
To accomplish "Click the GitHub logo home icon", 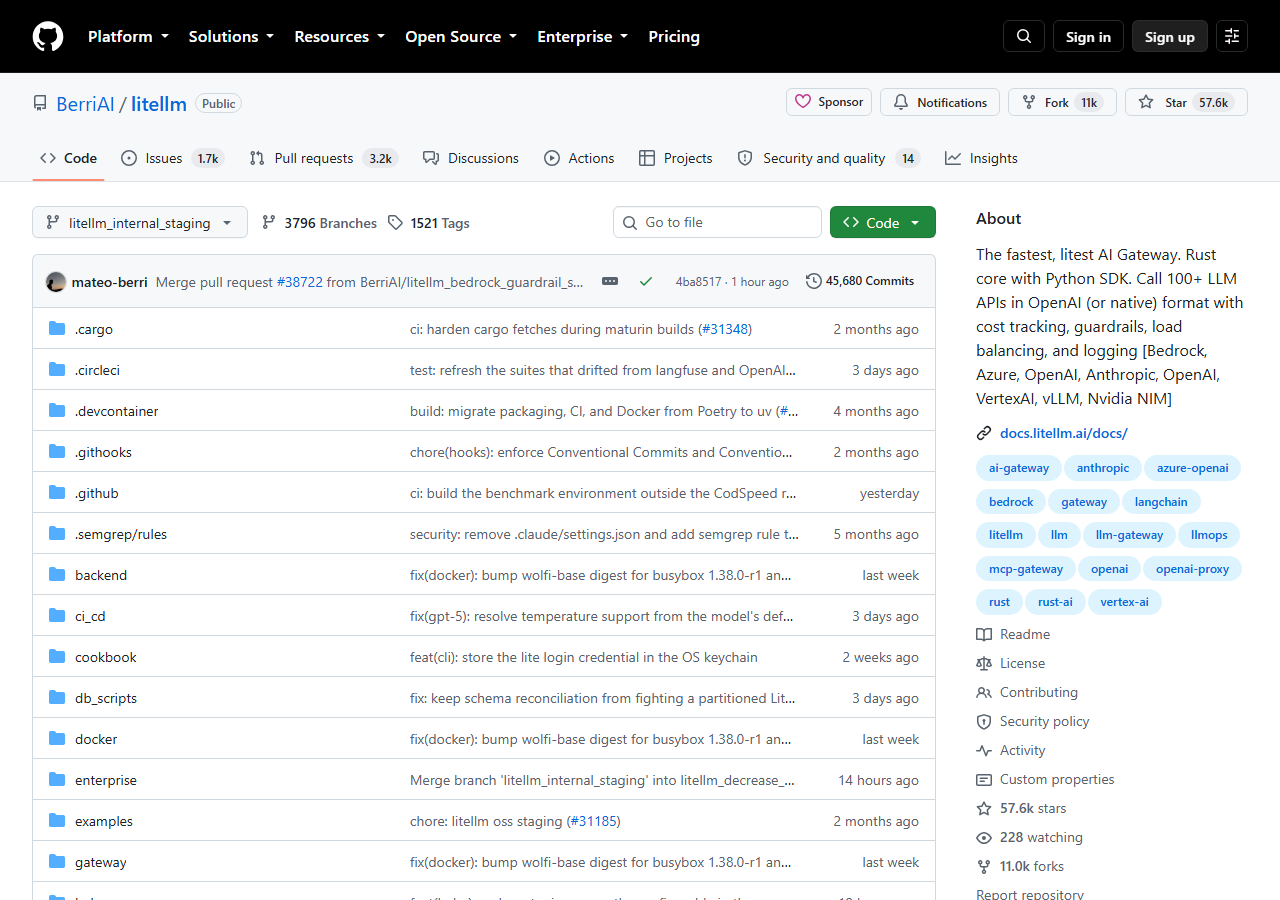I will (48, 36).
